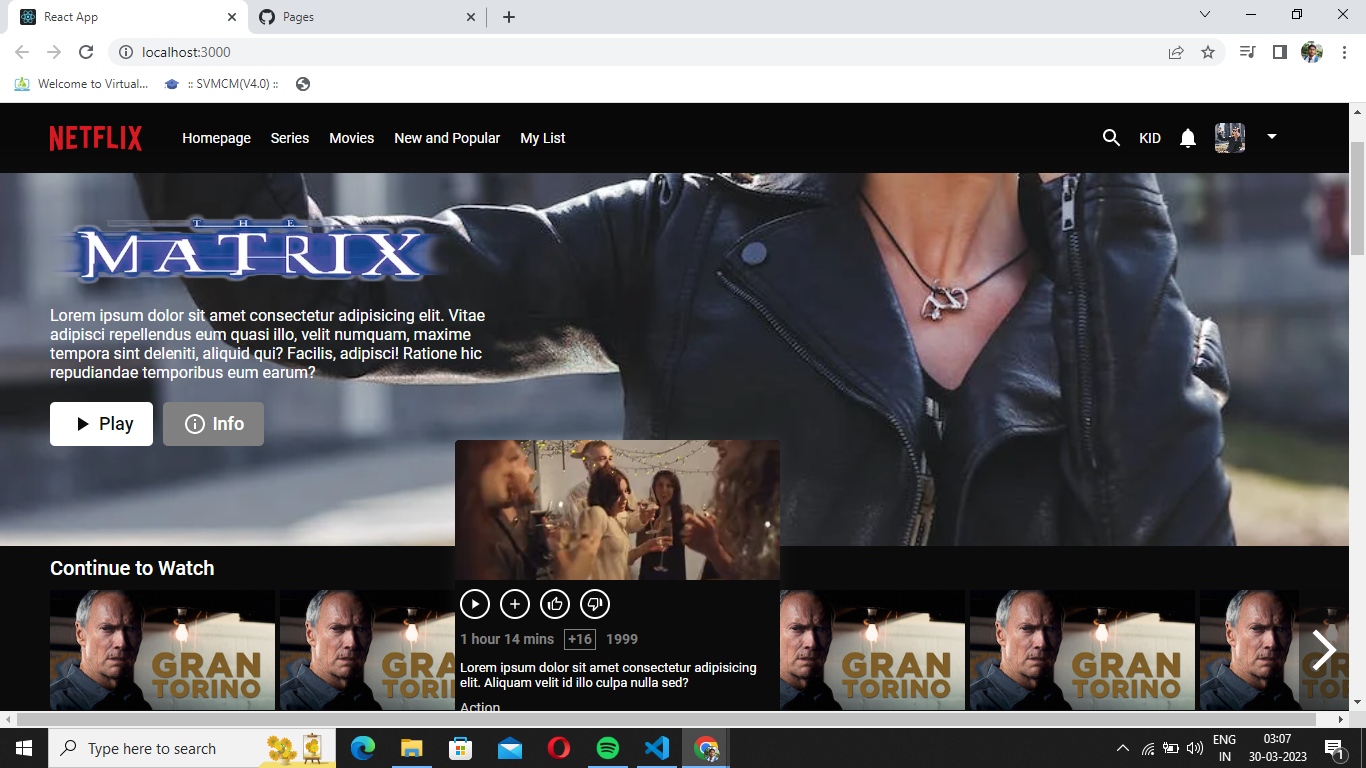Open the Welcome to Virtual... bookmark
This screenshot has width=1366, height=768.
pos(81,84)
